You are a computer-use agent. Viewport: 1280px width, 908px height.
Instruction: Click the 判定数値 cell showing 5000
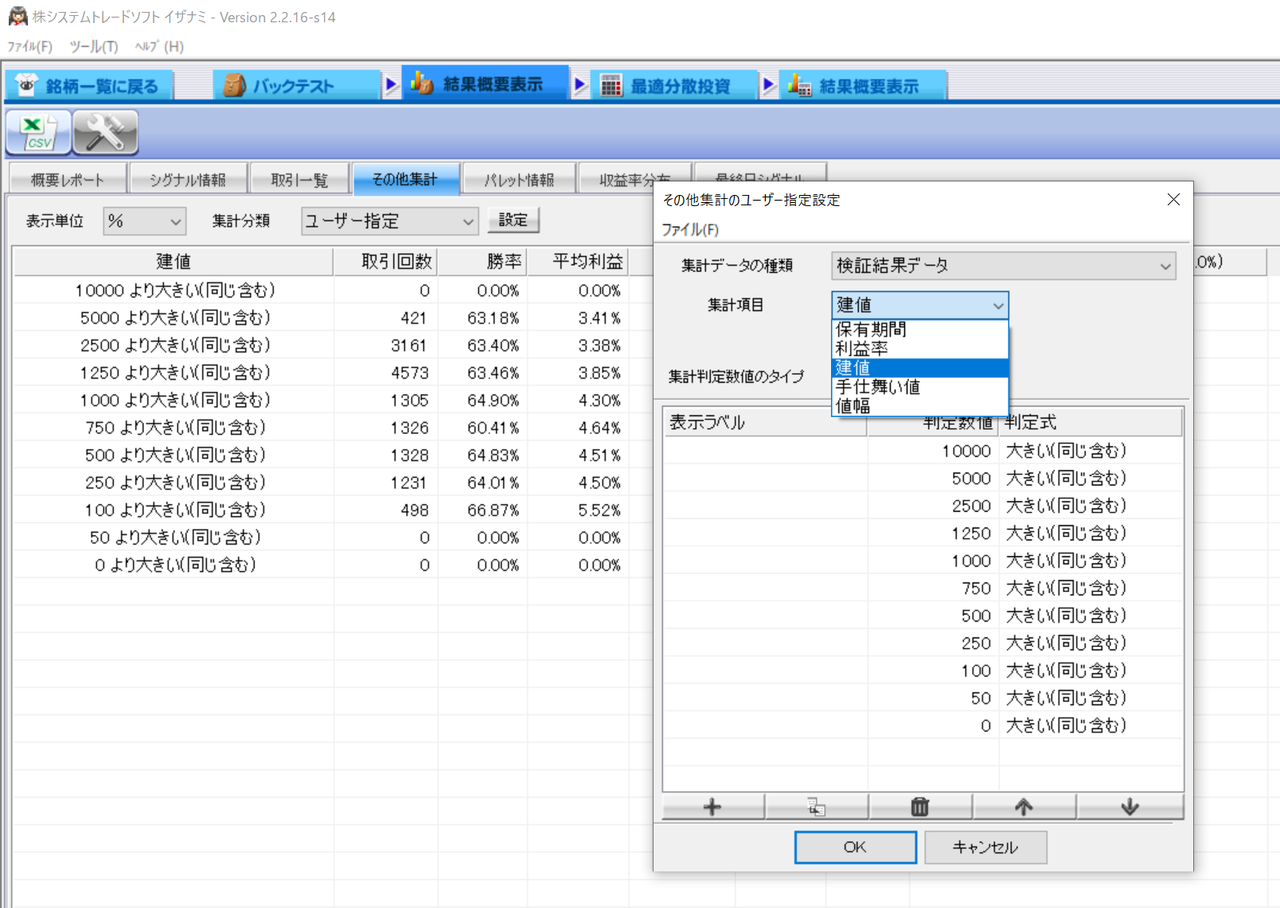click(x=933, y=478)
